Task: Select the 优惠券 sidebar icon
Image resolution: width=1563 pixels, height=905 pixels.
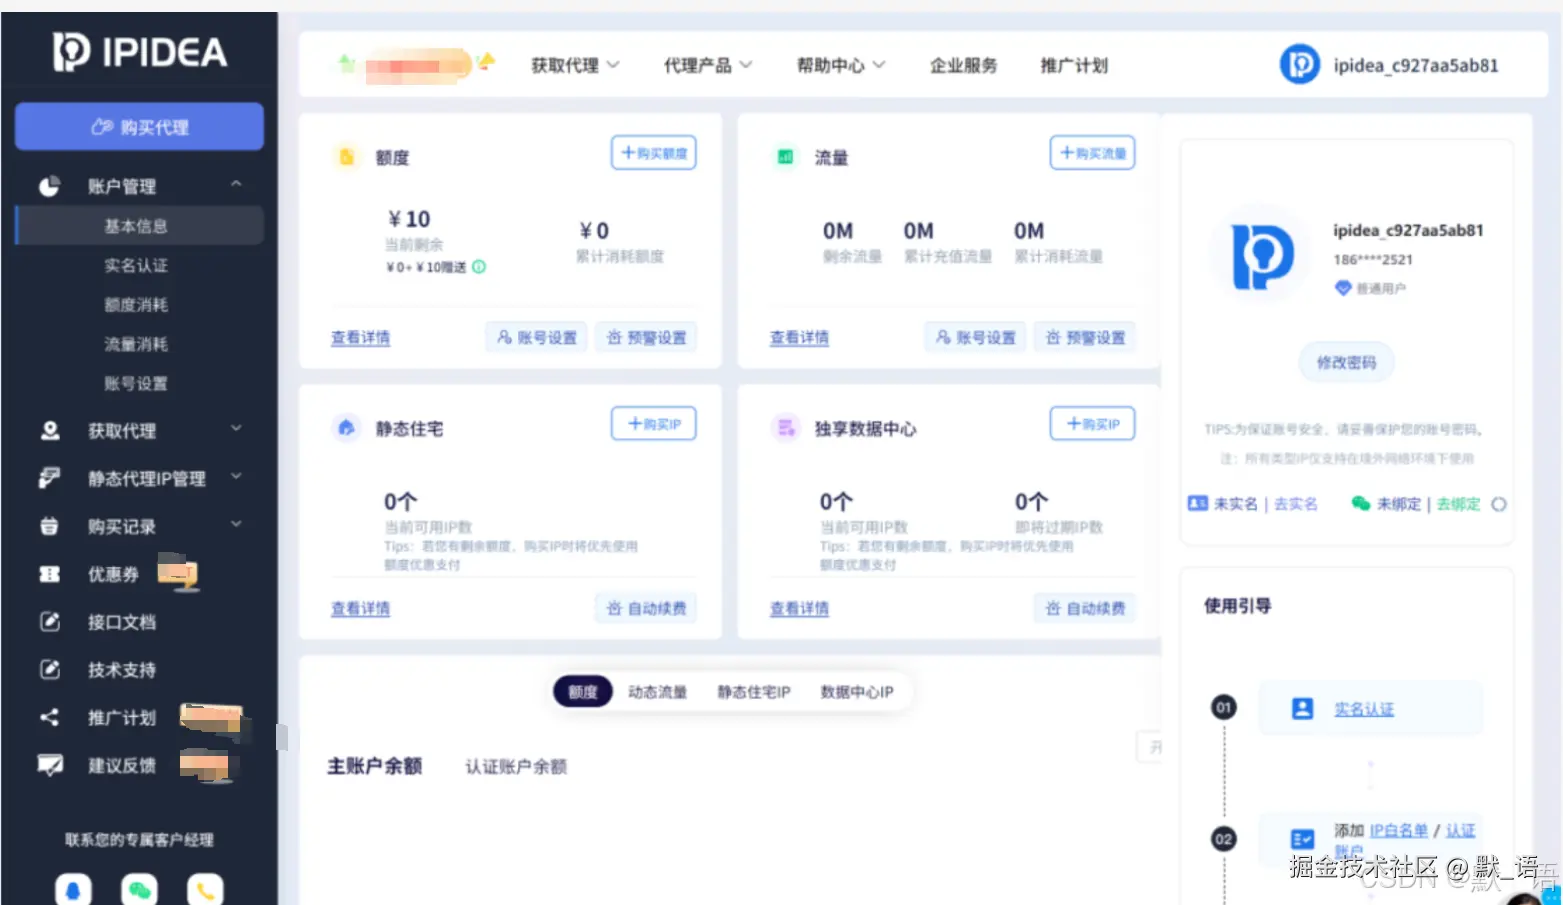Action: pyautogui.click(x=49, y=573)
